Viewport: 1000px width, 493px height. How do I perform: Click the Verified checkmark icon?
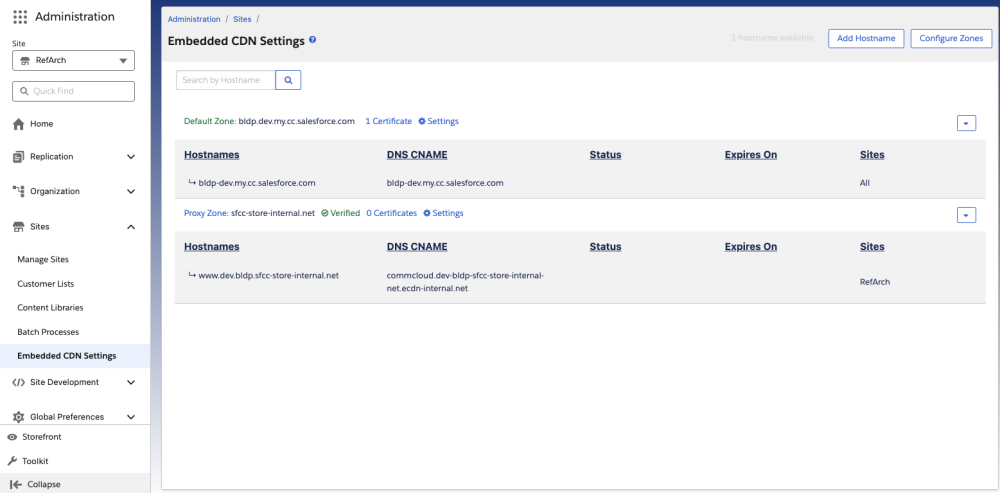click(x=325, y=213)
